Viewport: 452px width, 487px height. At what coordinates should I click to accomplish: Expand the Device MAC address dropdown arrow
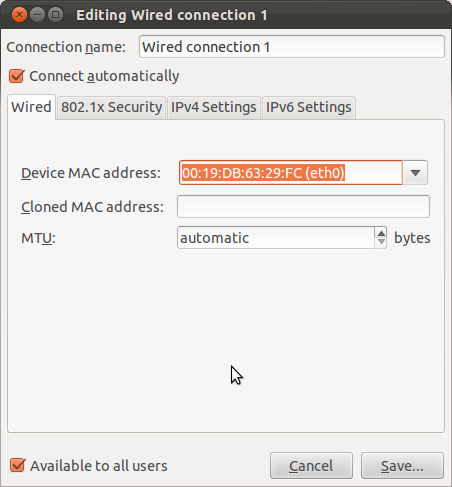pyautogui.click(x=415, y=173)
